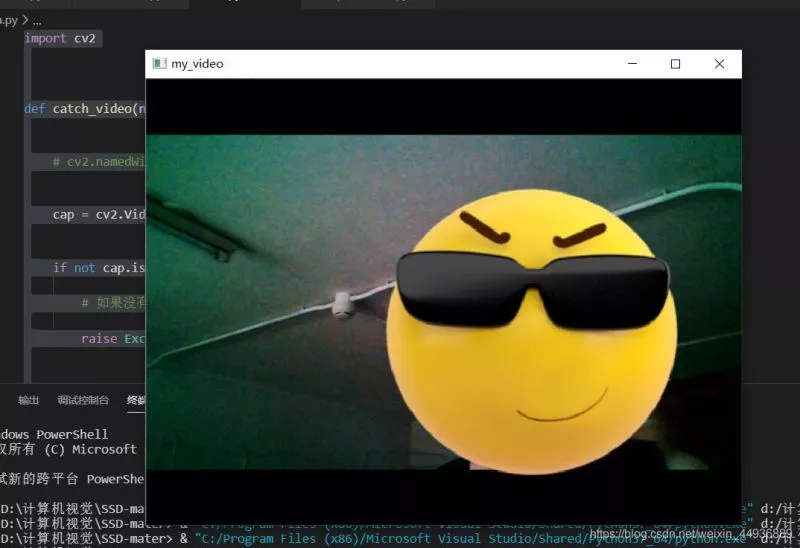The image size is (800, 548).
Task: Click the raise Exc statement line
Action: 113,339
